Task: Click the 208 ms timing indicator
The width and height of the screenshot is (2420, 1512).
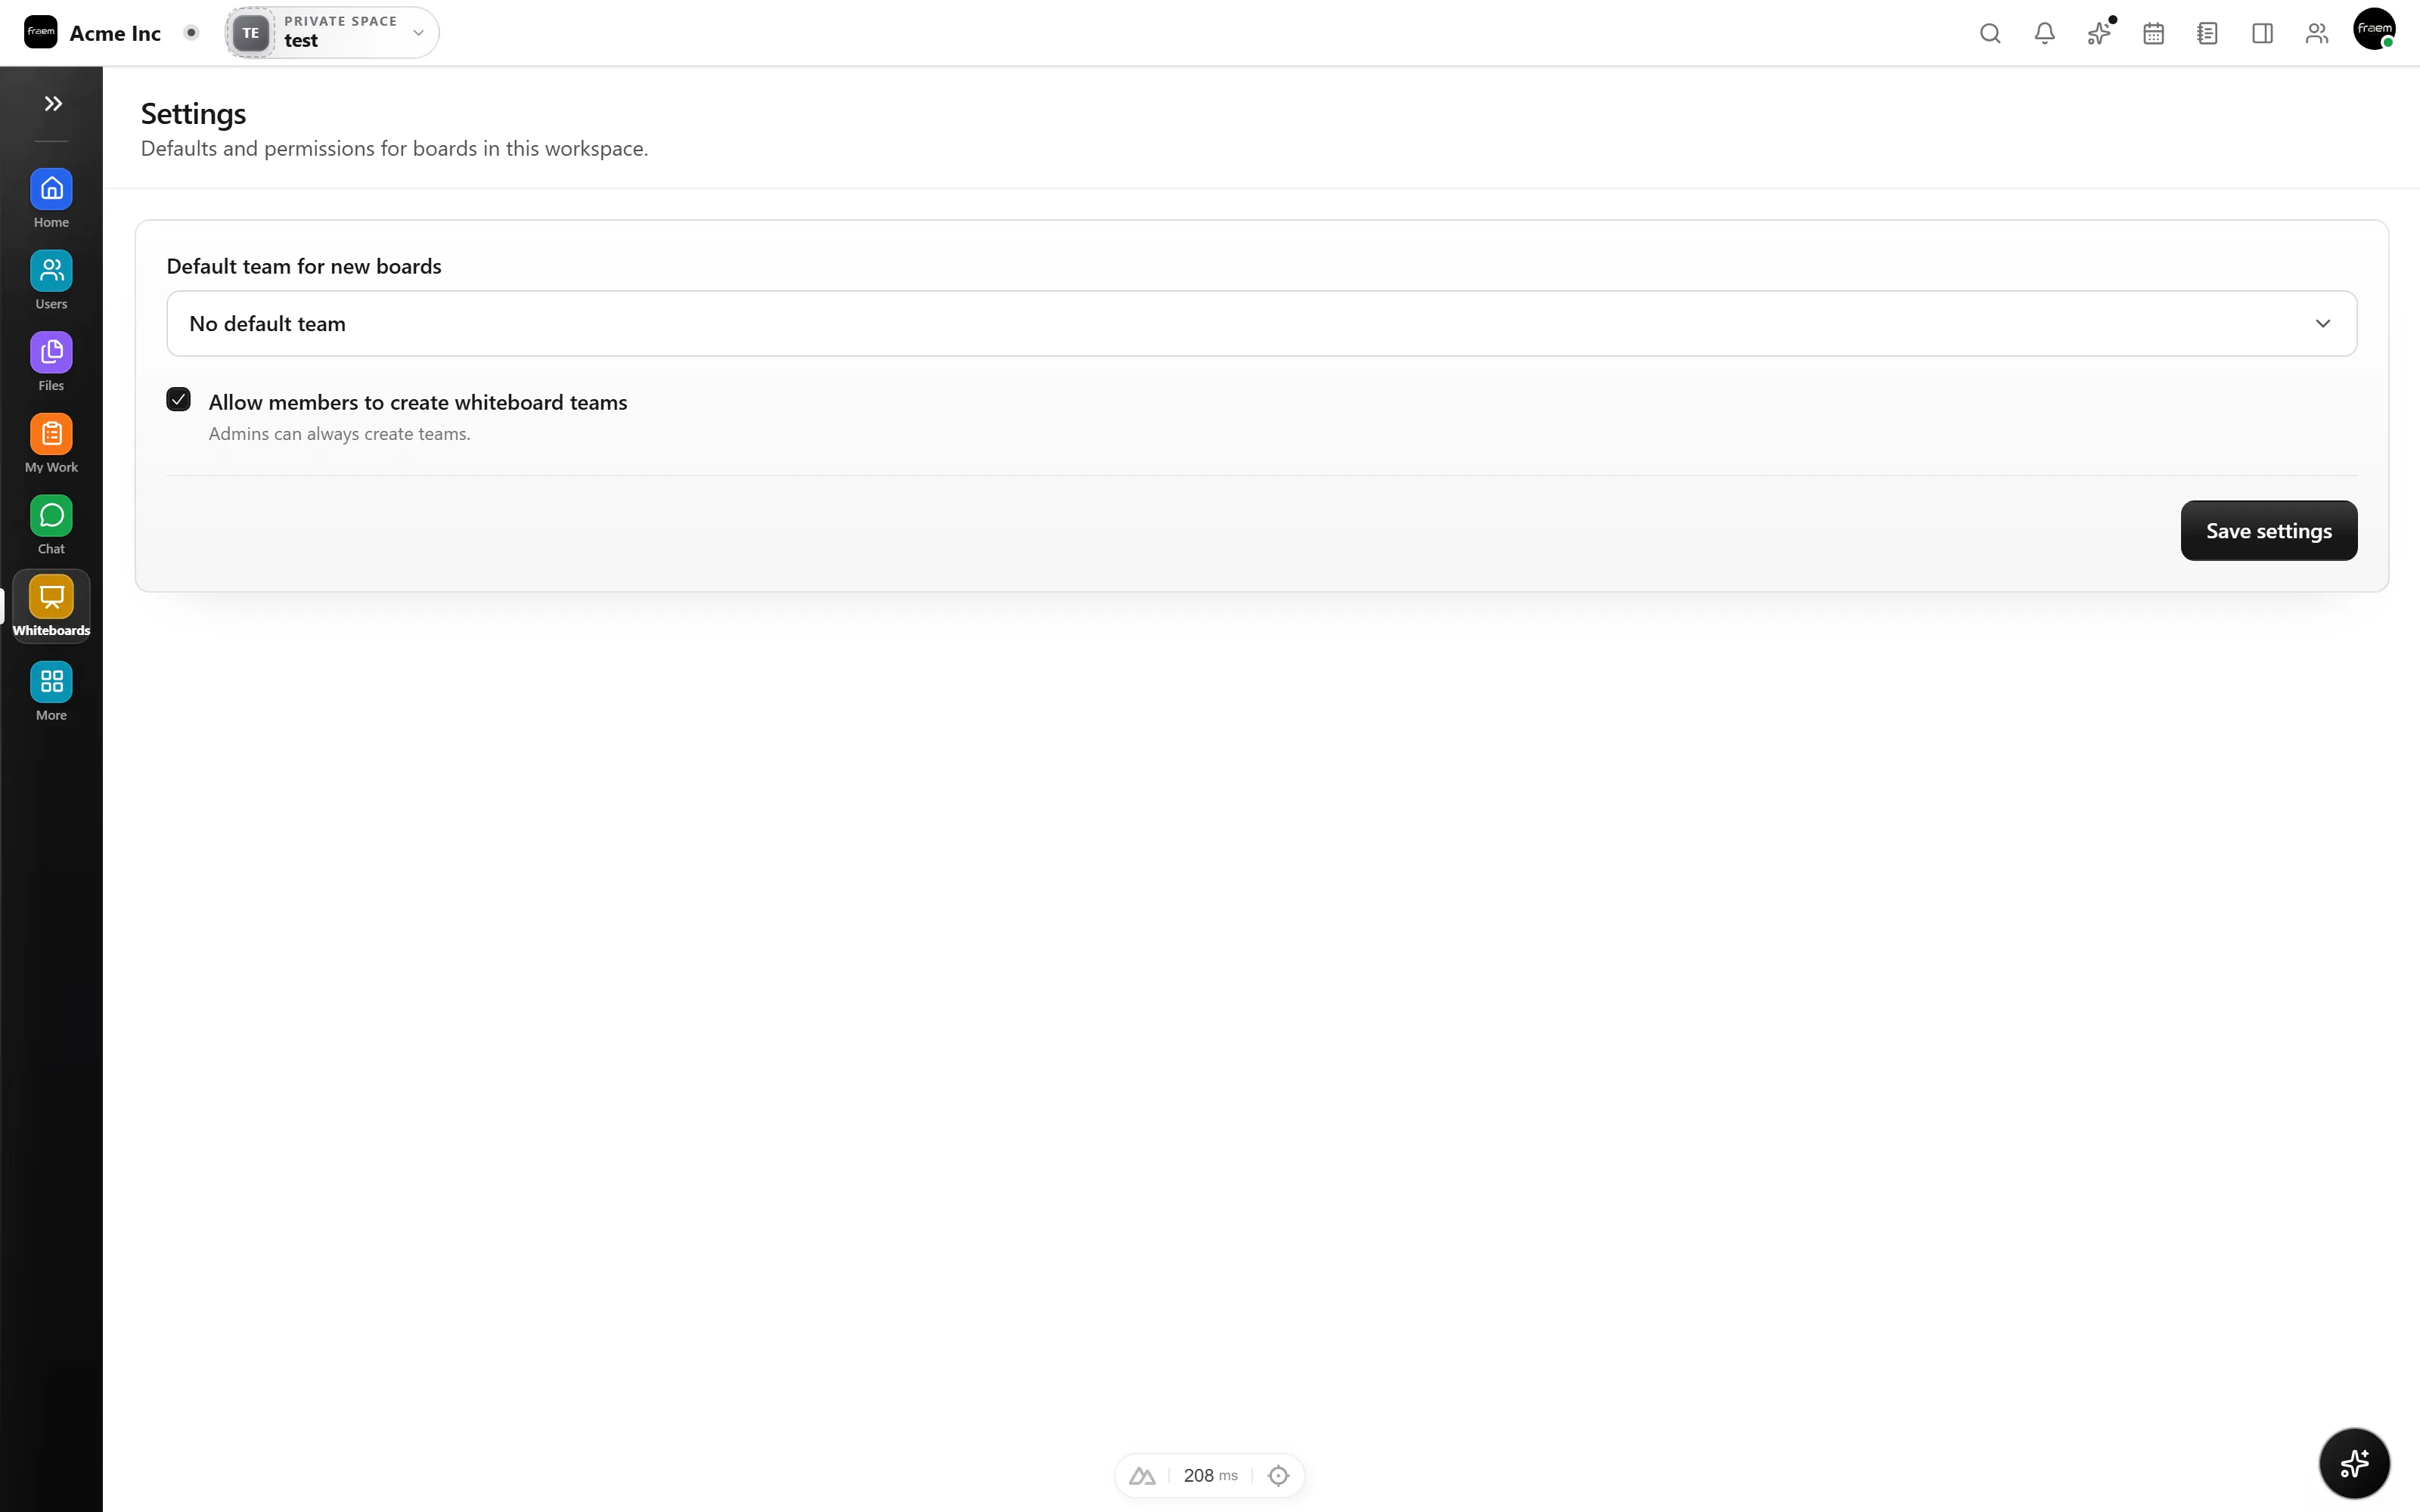Action: coord(1210,1475)
